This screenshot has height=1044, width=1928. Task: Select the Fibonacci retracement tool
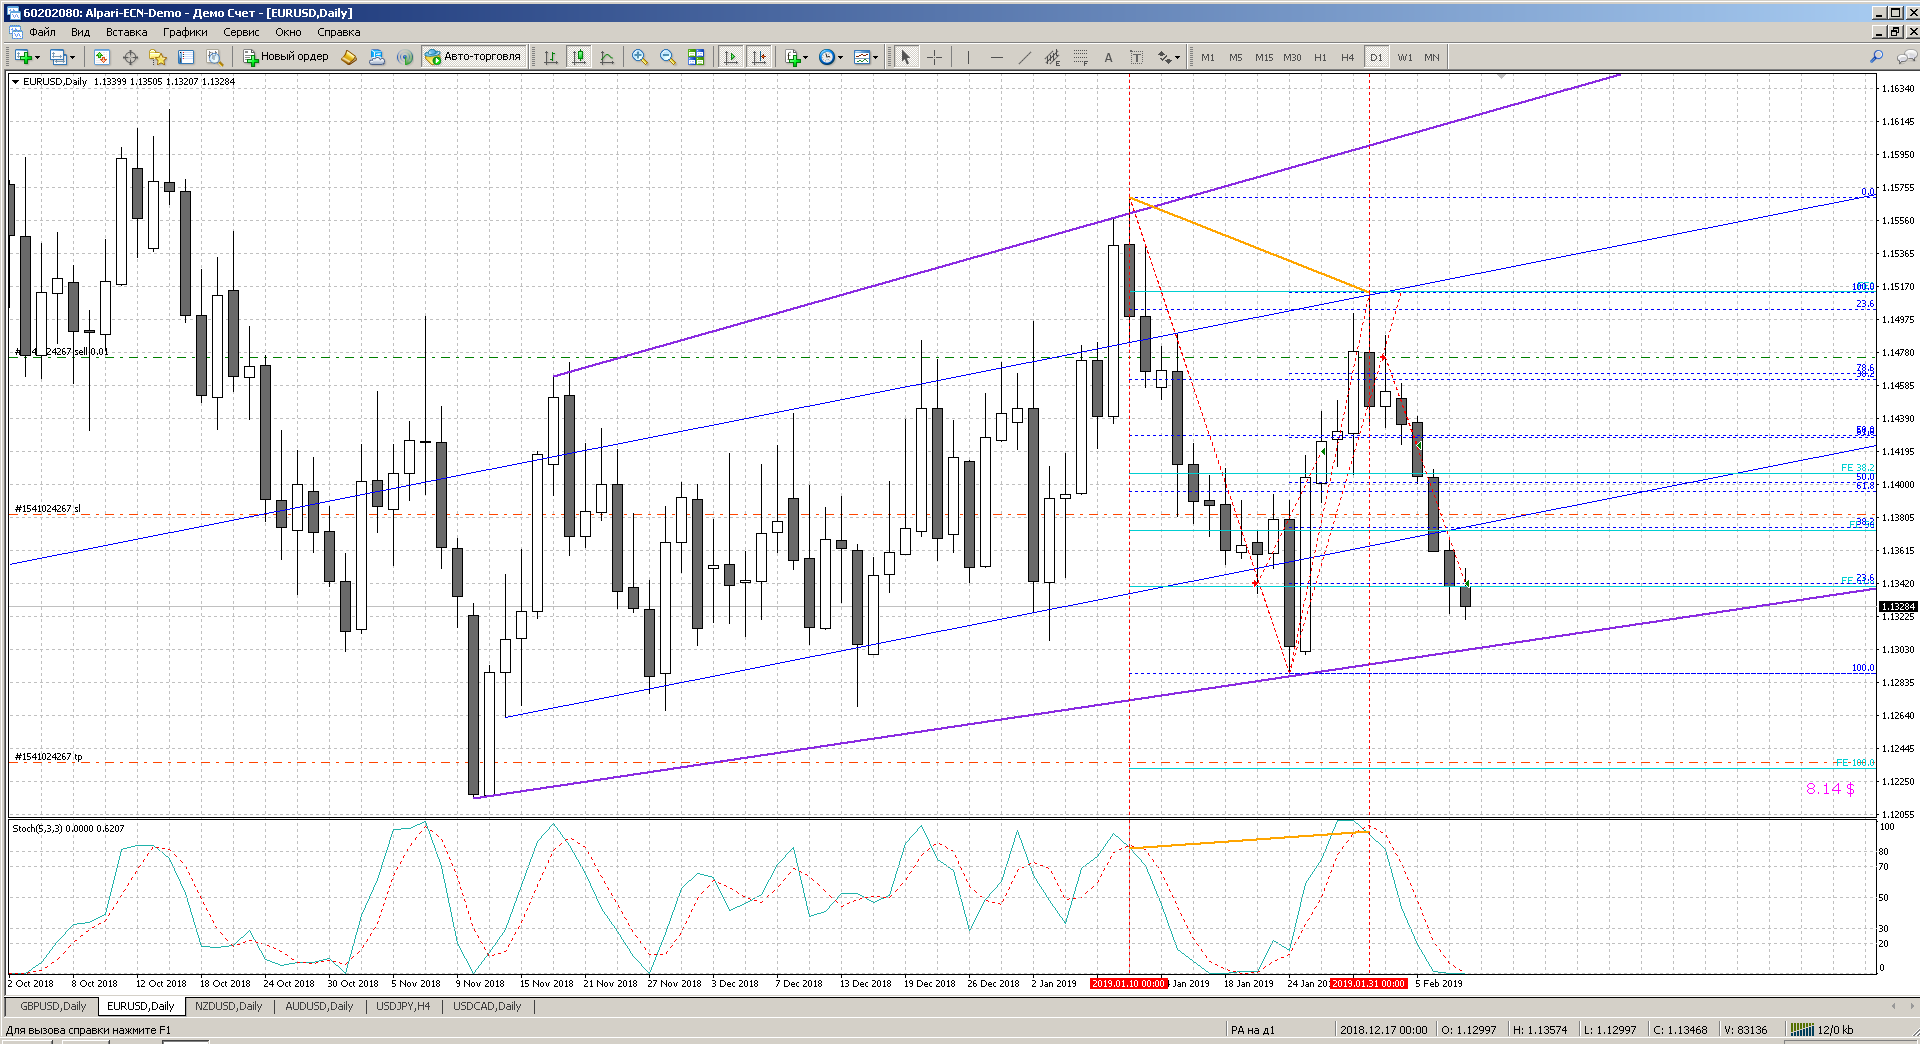pos(1080,57)
